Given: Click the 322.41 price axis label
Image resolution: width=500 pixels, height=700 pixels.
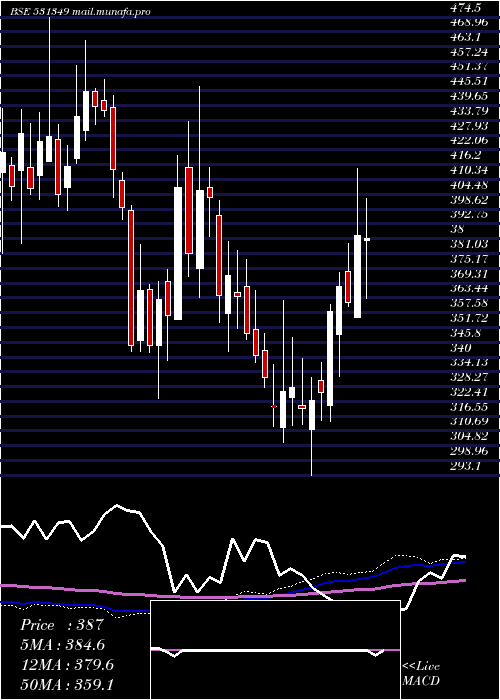Looking at the screenshot, I should 469,392.
